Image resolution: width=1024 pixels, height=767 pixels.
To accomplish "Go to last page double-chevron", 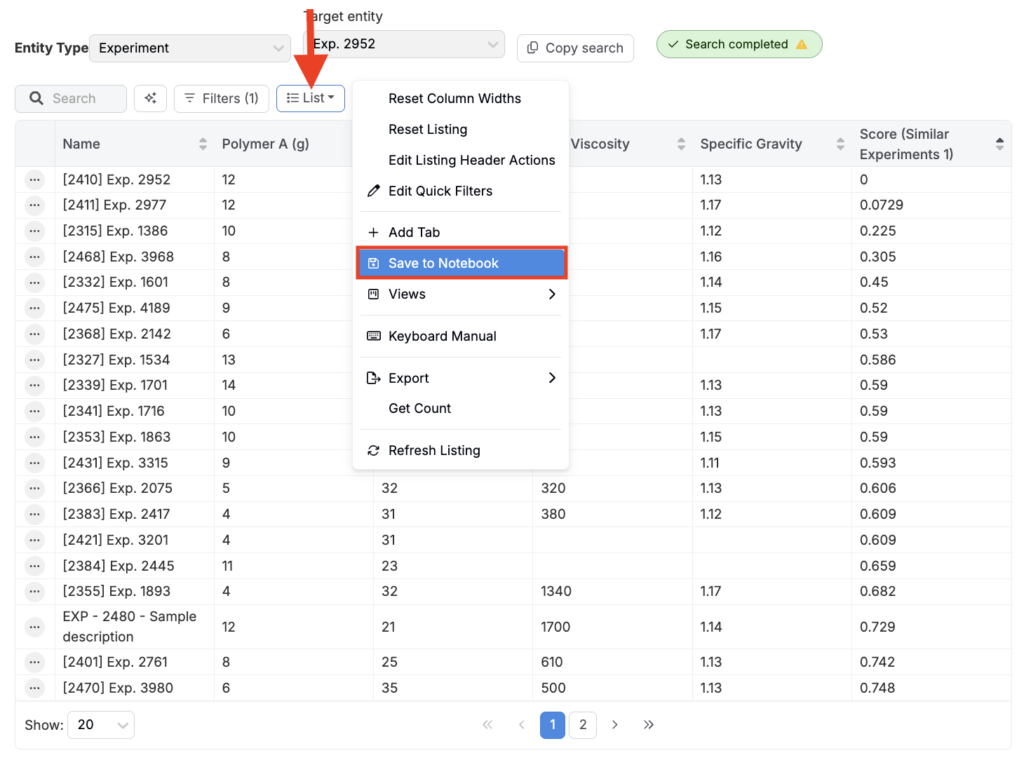I will coord(648,725).
